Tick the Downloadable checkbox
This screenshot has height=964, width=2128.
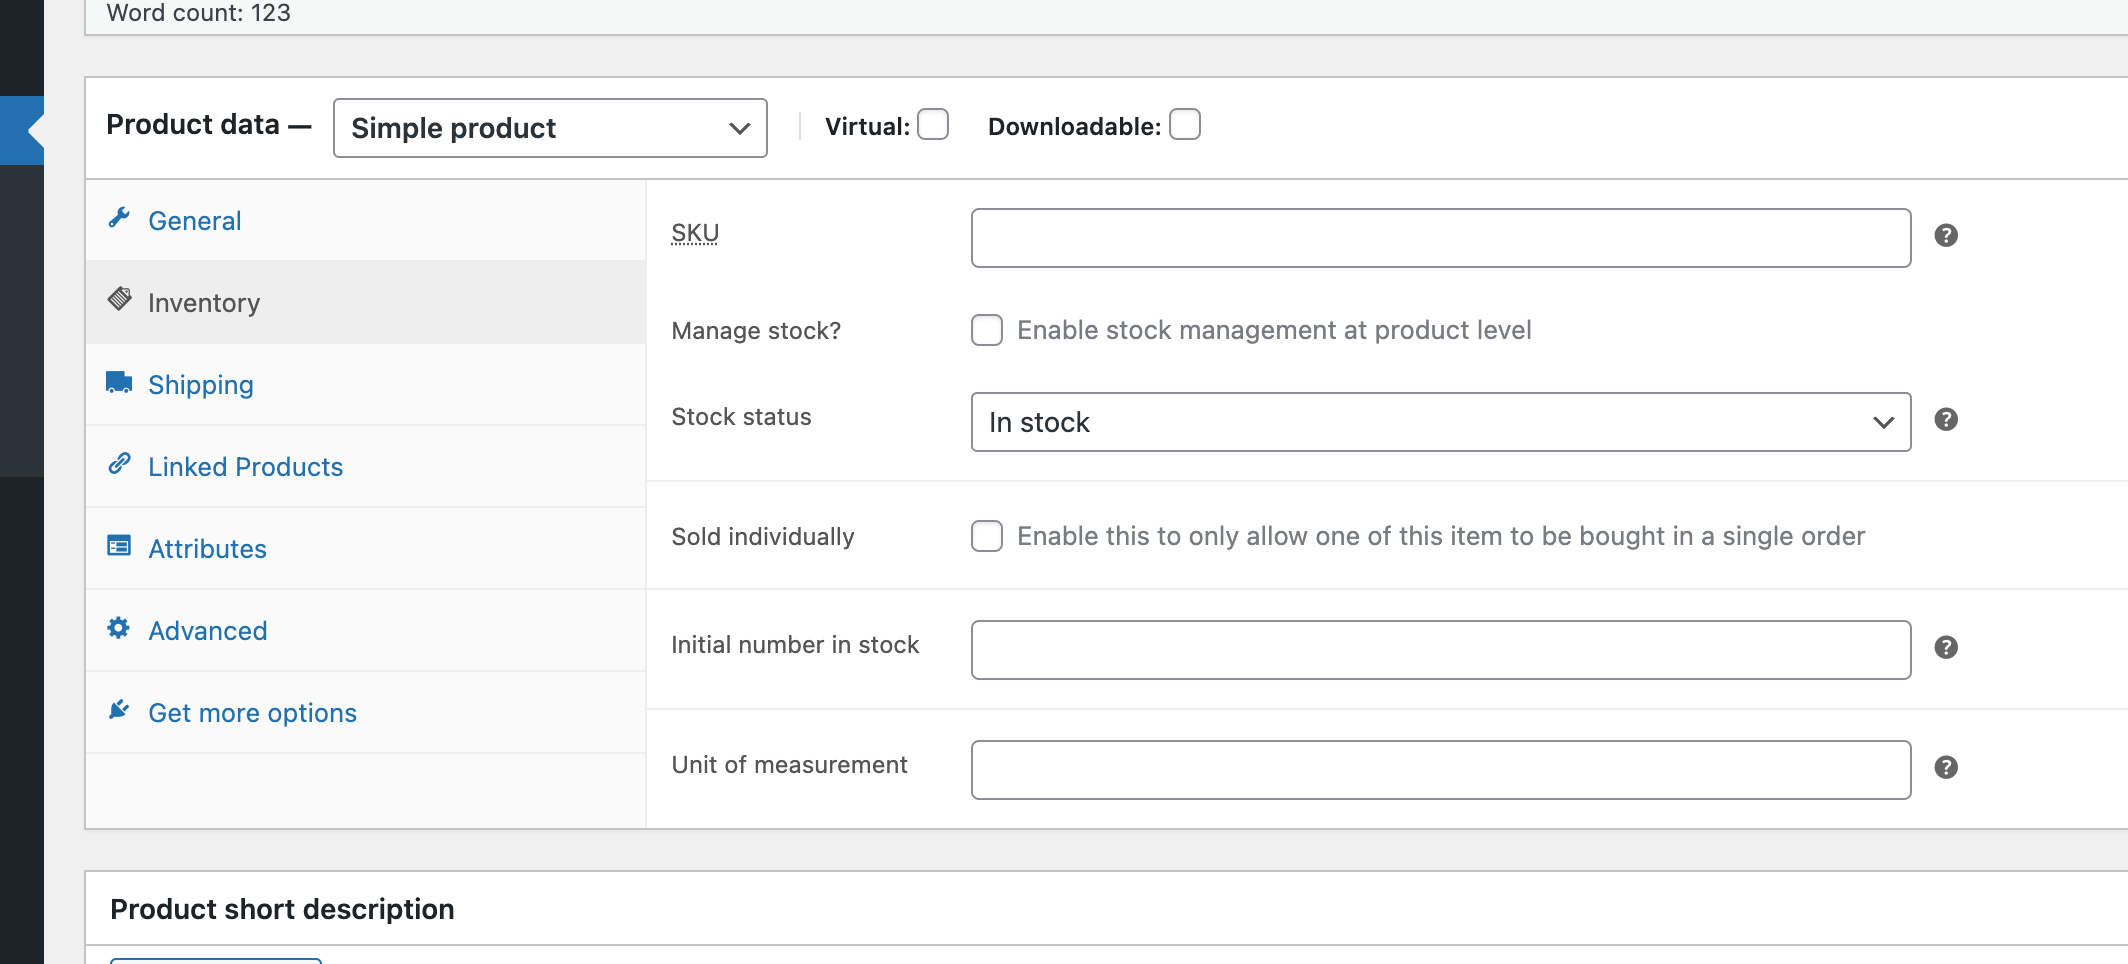pyautogui.click(x=1185, y=125)
